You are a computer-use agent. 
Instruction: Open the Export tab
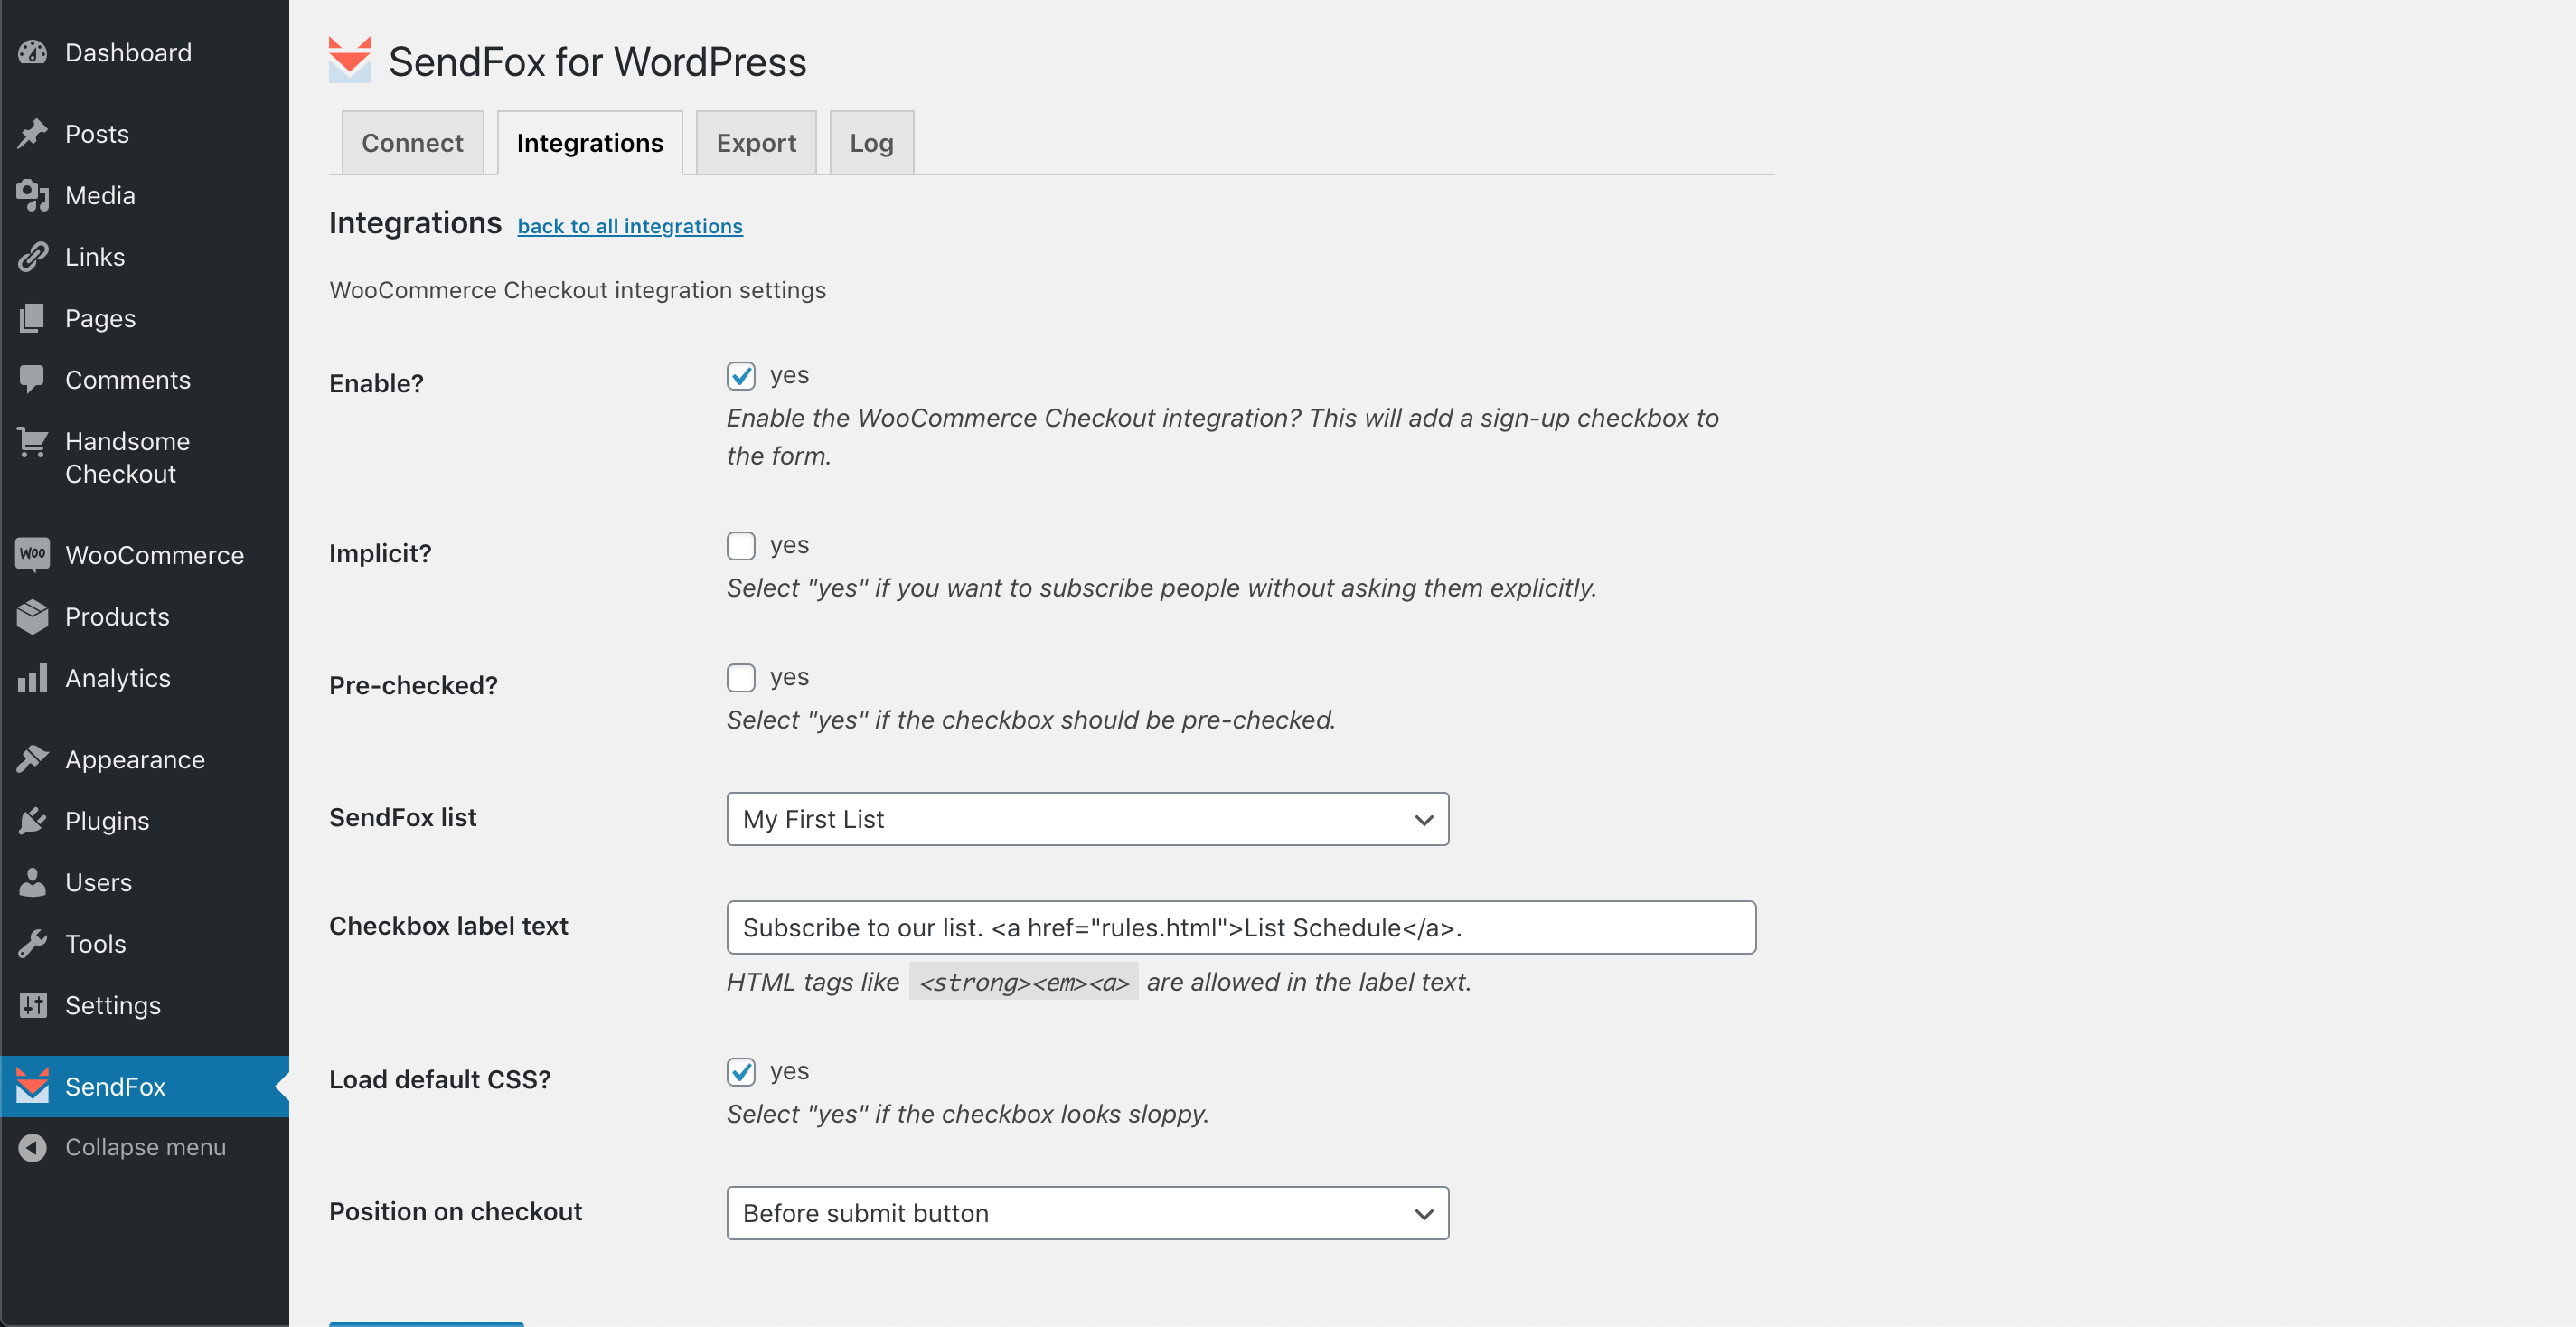[756, 143]
